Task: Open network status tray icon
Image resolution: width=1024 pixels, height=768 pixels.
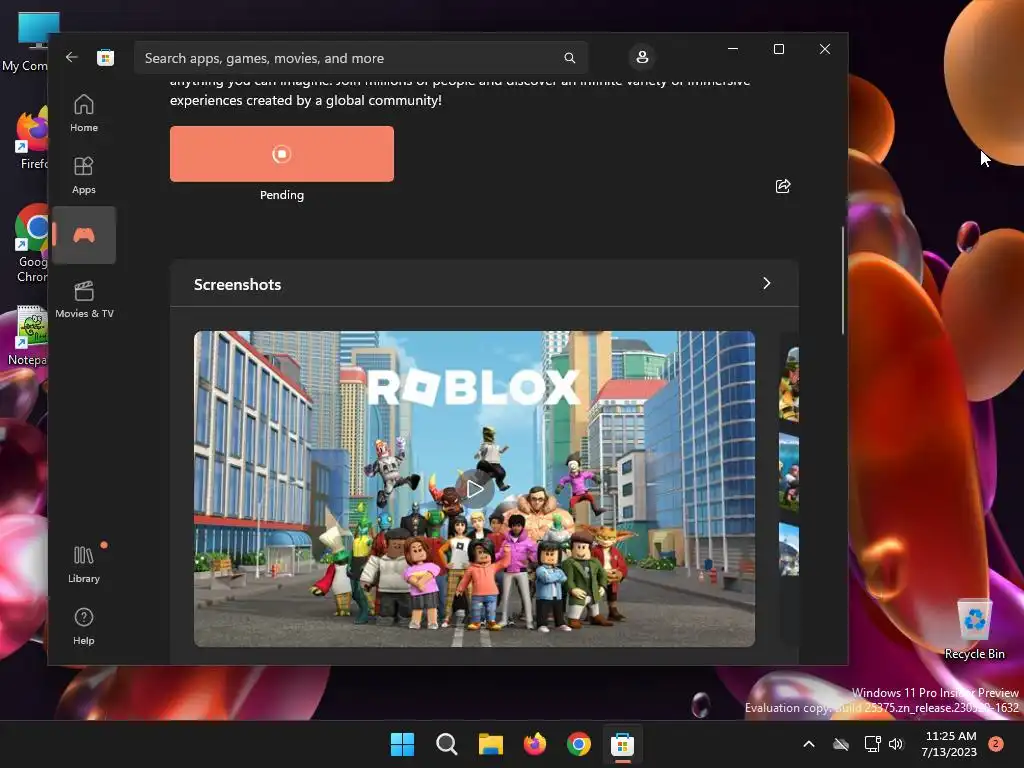Action: pyautogui.click(x=872, y=744)
